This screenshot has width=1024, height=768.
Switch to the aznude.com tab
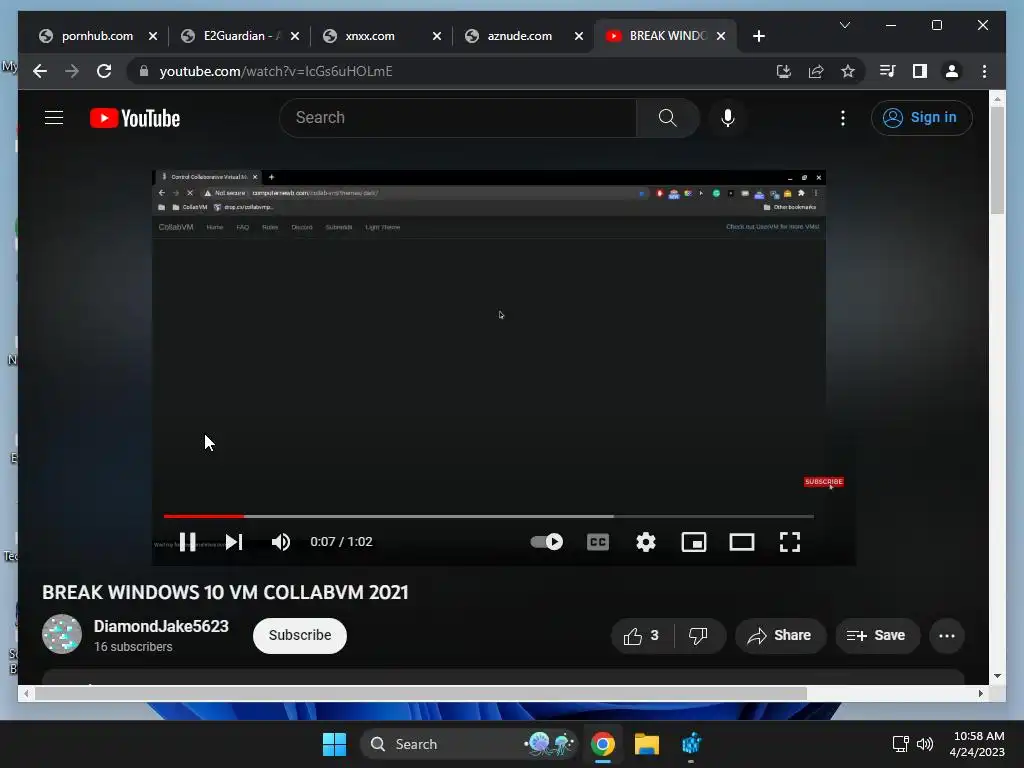coord(519,36)
